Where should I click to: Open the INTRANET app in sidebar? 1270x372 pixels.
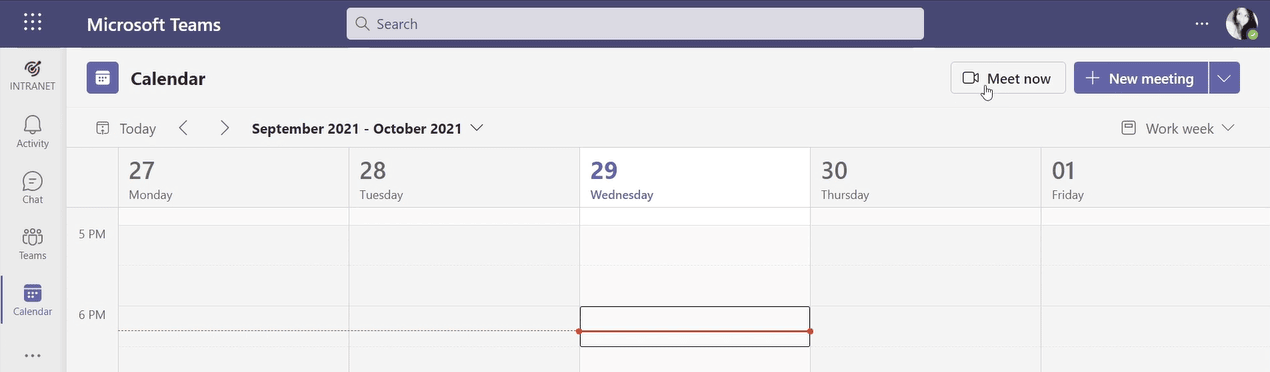click(32, 75)
